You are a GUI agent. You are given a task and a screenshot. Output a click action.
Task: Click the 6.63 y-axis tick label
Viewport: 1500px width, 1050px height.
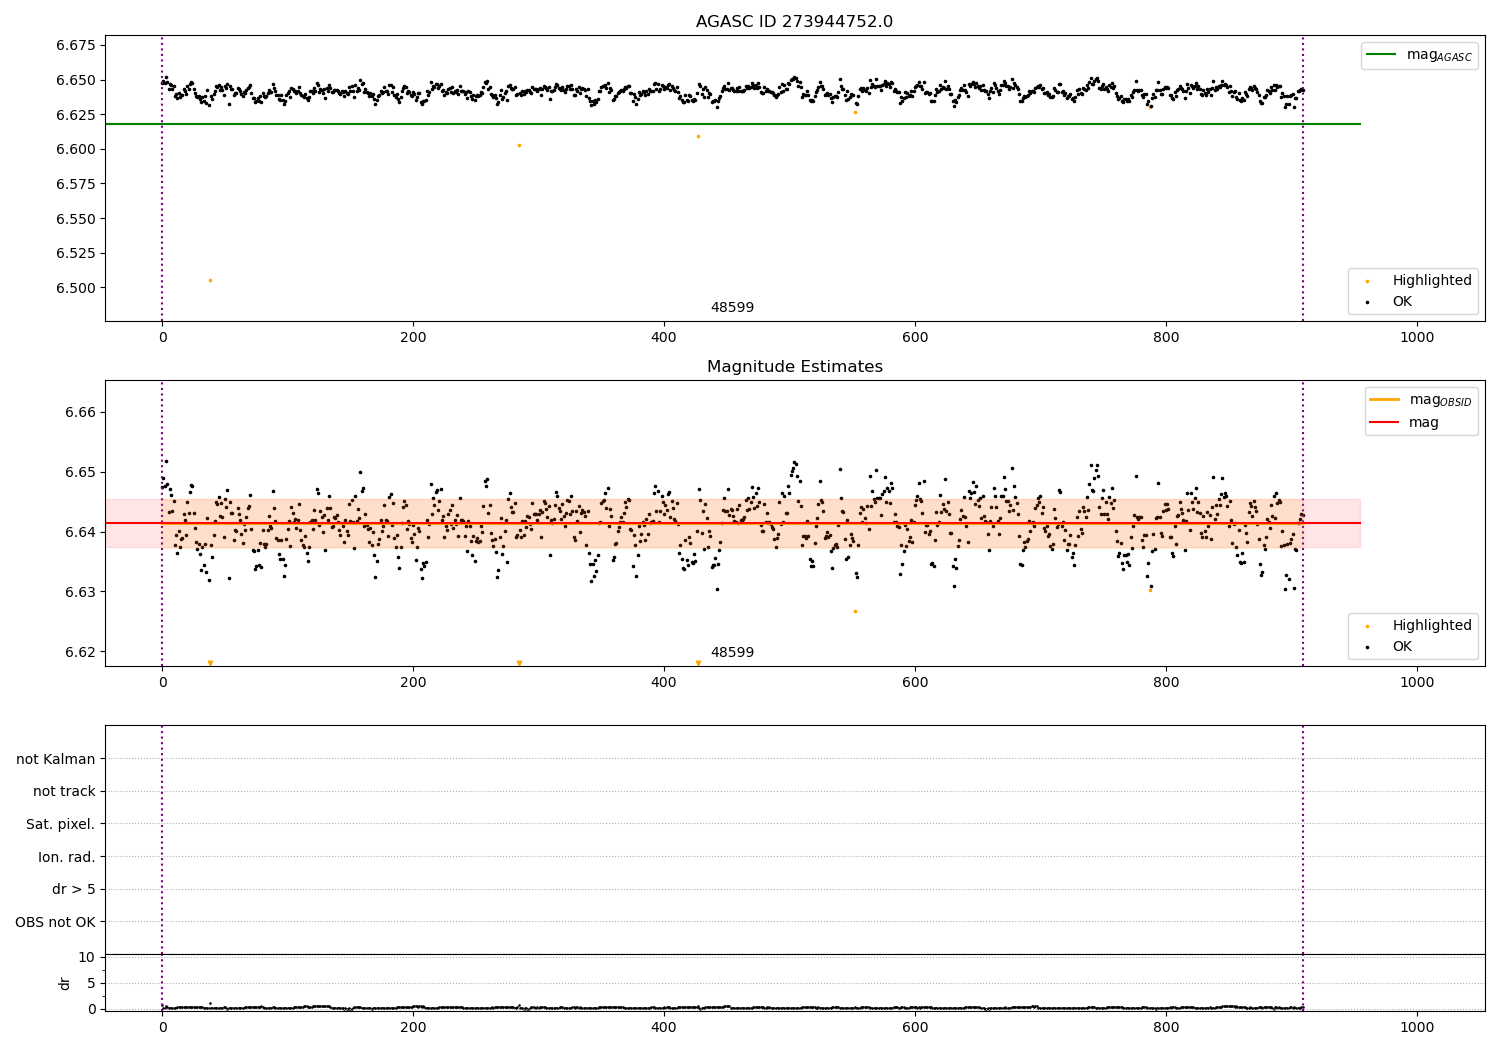[x=80, y=592]
